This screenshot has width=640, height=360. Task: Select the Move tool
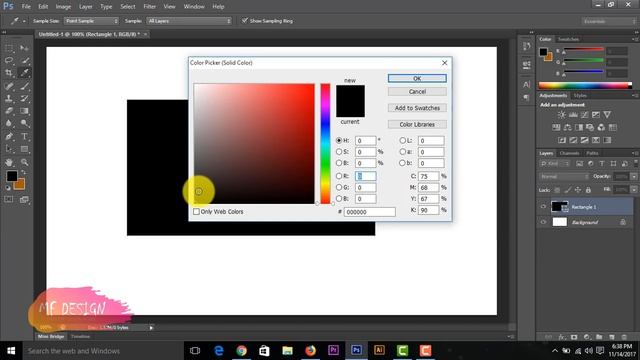[24, 48]
